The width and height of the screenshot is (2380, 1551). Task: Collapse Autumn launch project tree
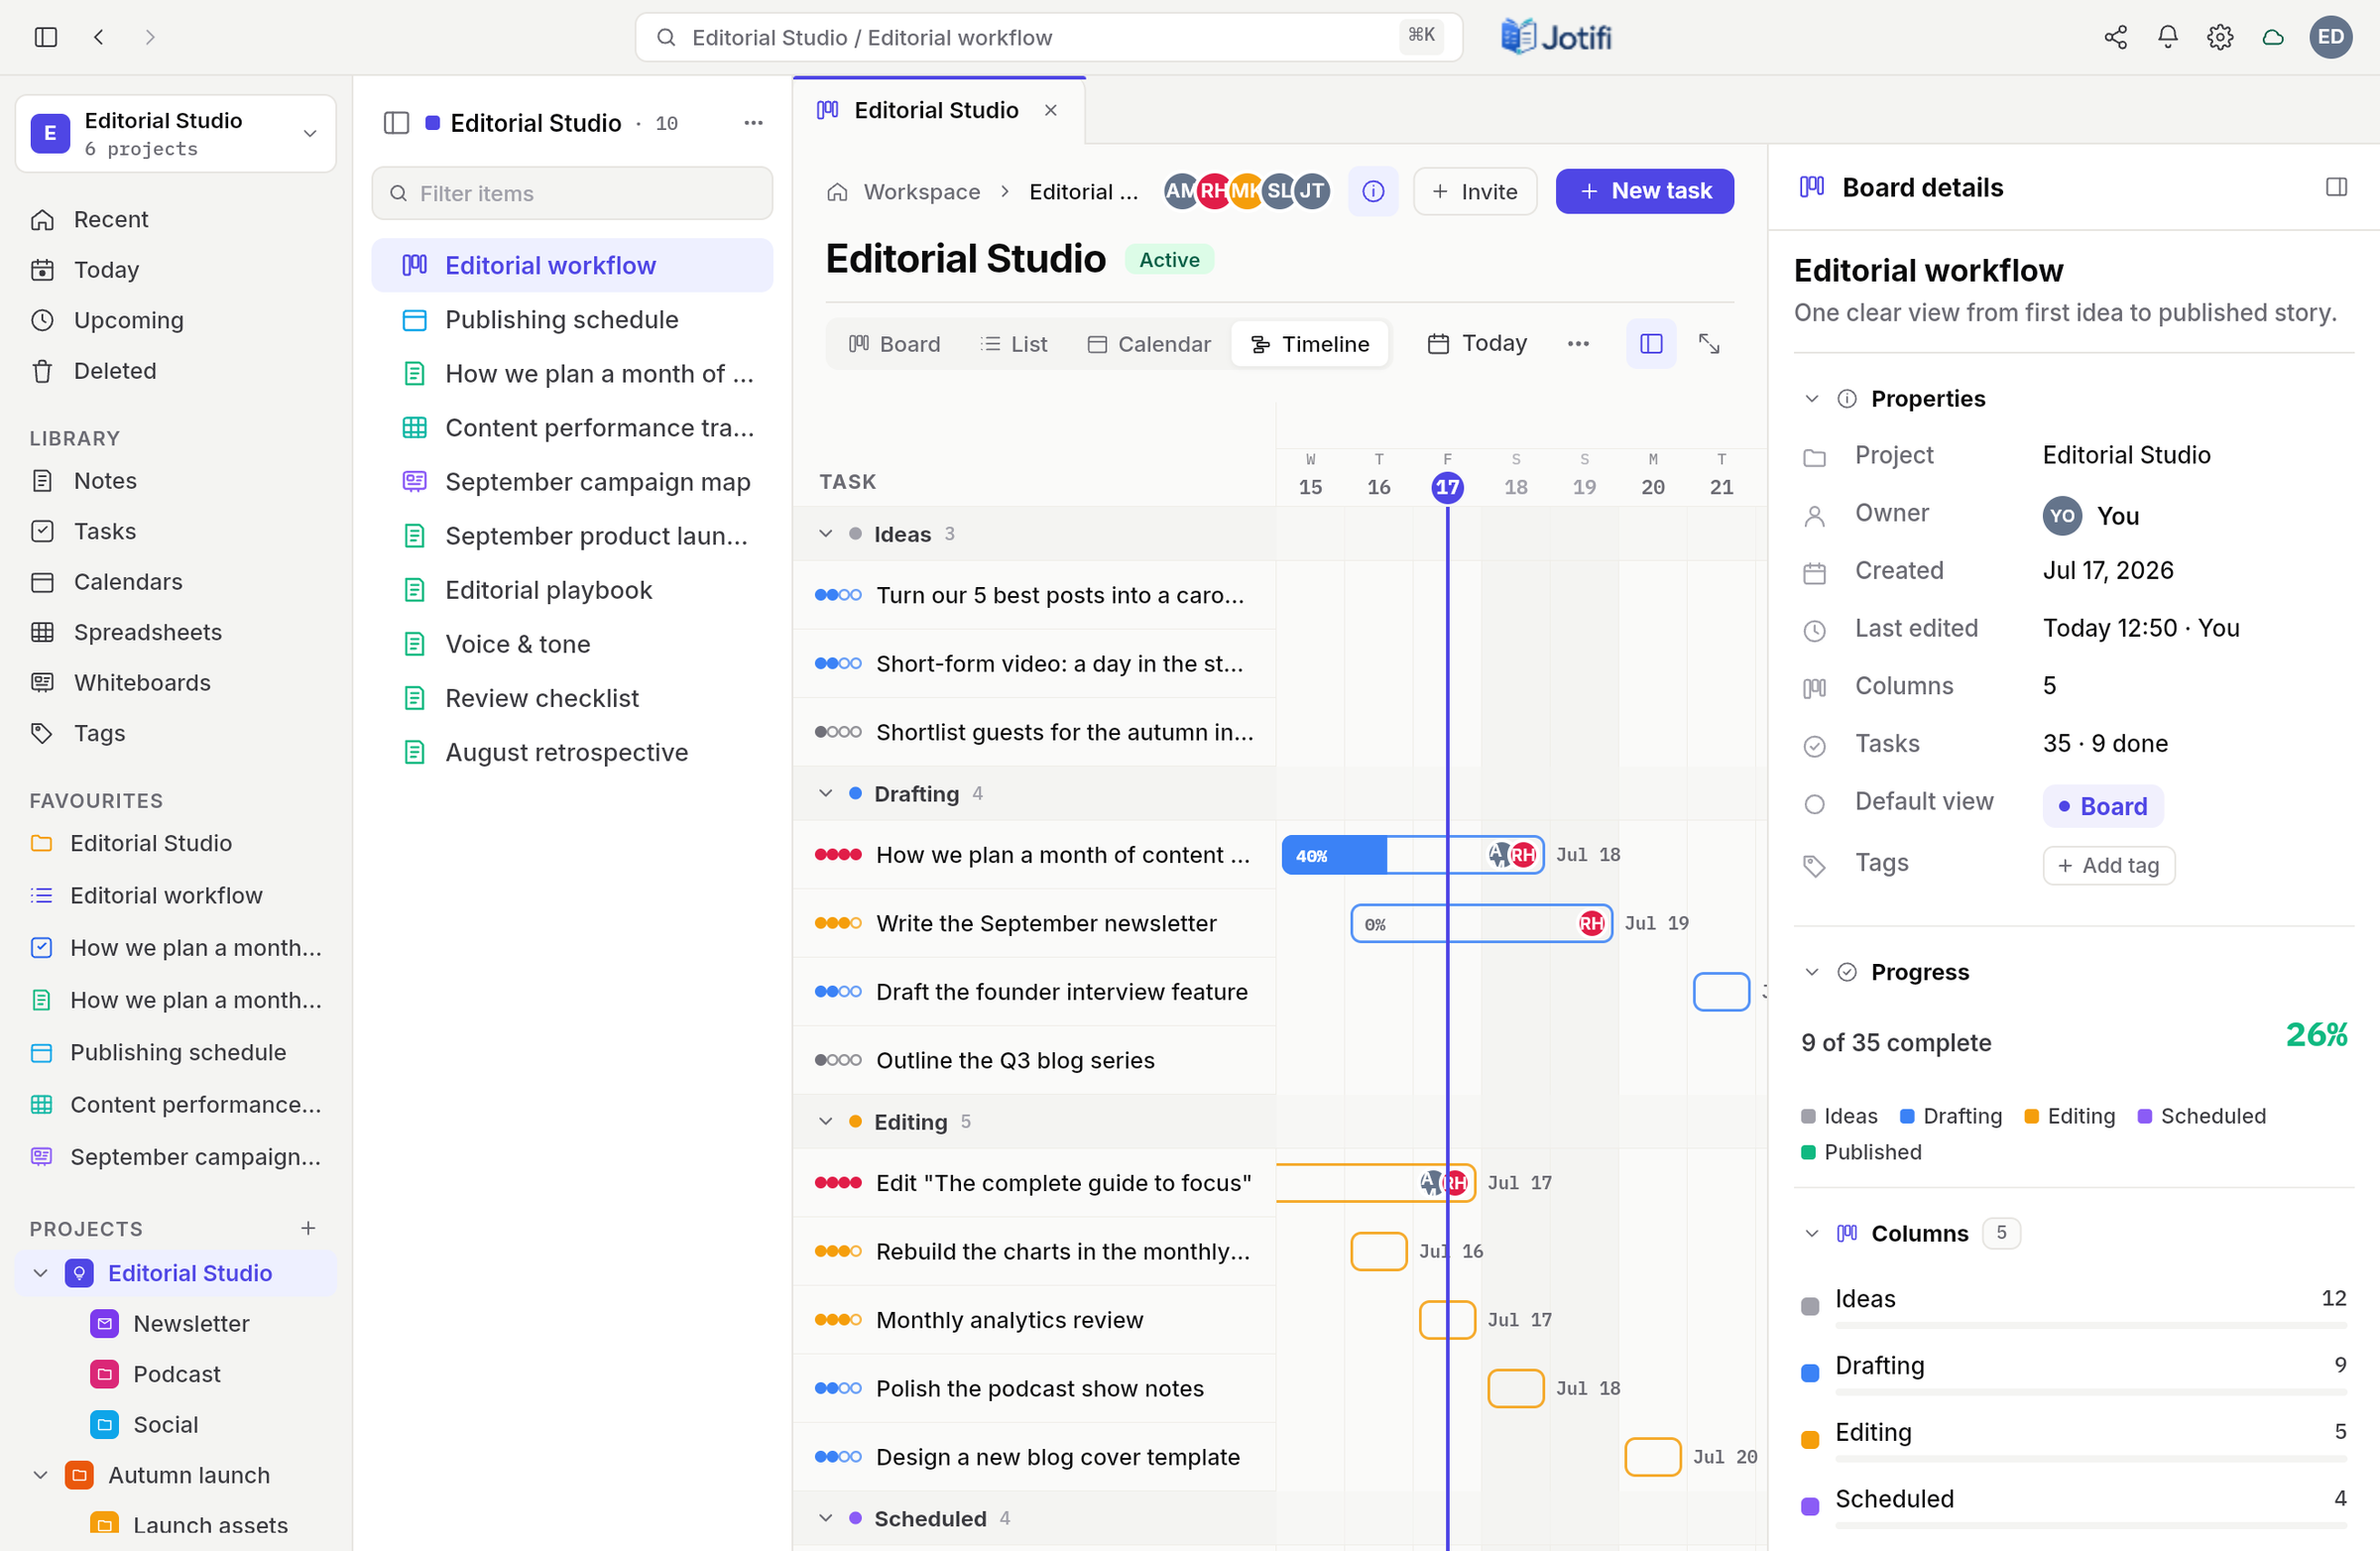click(x=40, y=1475)
